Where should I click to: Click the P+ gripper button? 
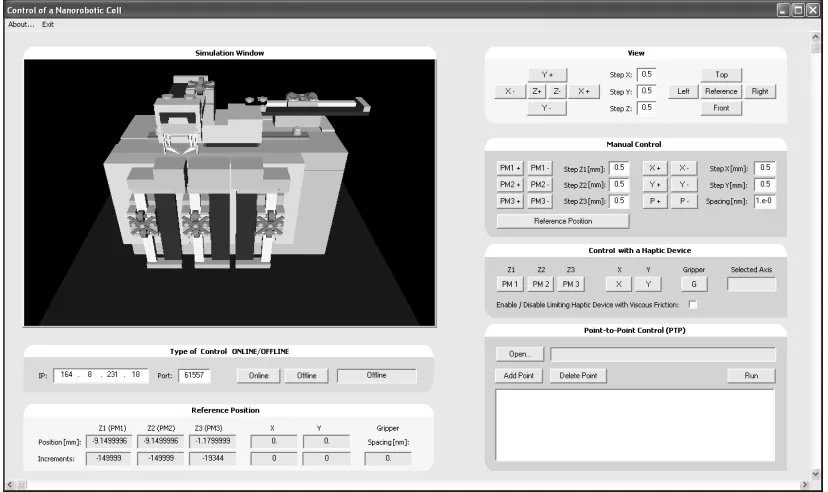(x=655, y=201)
